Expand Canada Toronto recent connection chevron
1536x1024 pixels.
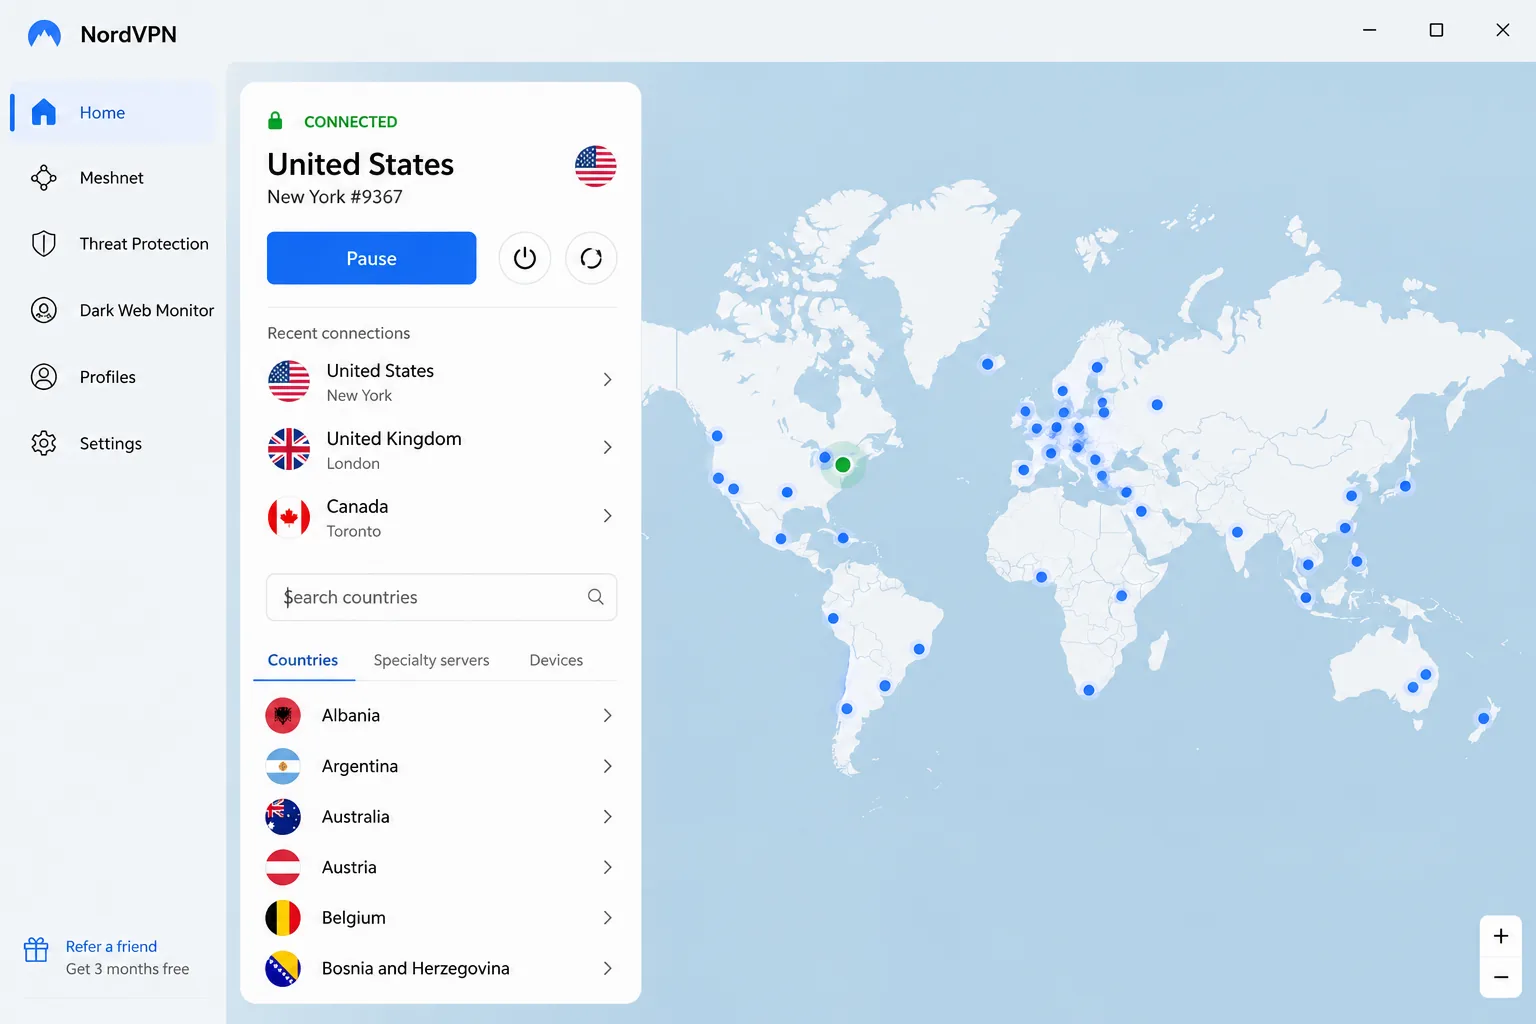[x=607, y=516]
